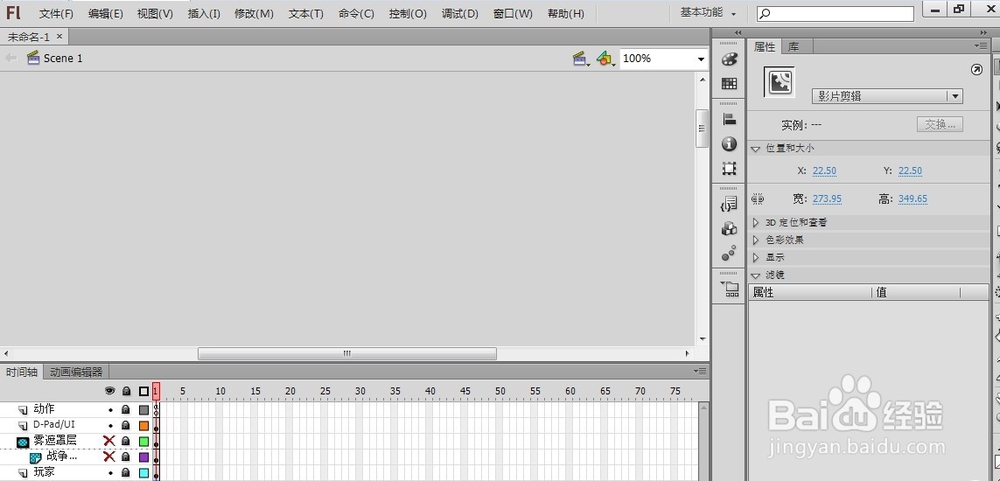Image resolution: width=1000 pixels, height=481 pixels.
Task: Open the 控制(O) menu
Action: (408, 13)
